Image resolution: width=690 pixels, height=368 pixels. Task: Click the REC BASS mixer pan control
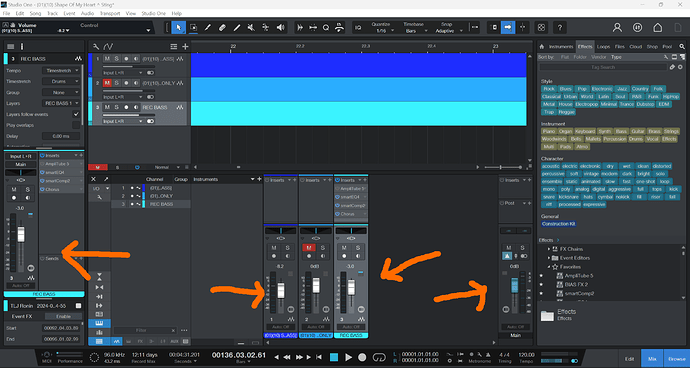[x=351, y=231]
